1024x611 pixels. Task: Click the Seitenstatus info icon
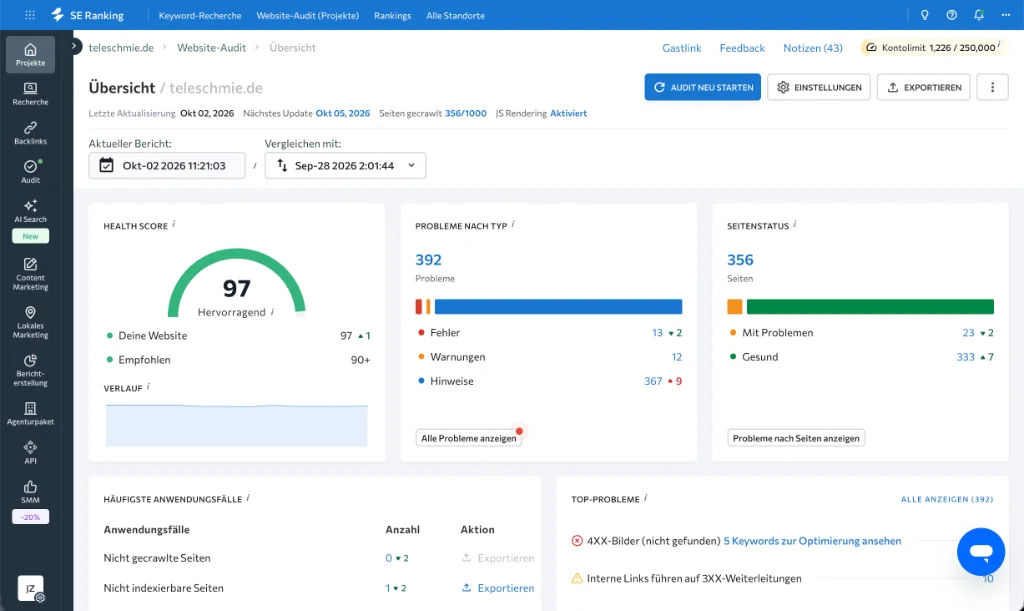tap(795, 224)
